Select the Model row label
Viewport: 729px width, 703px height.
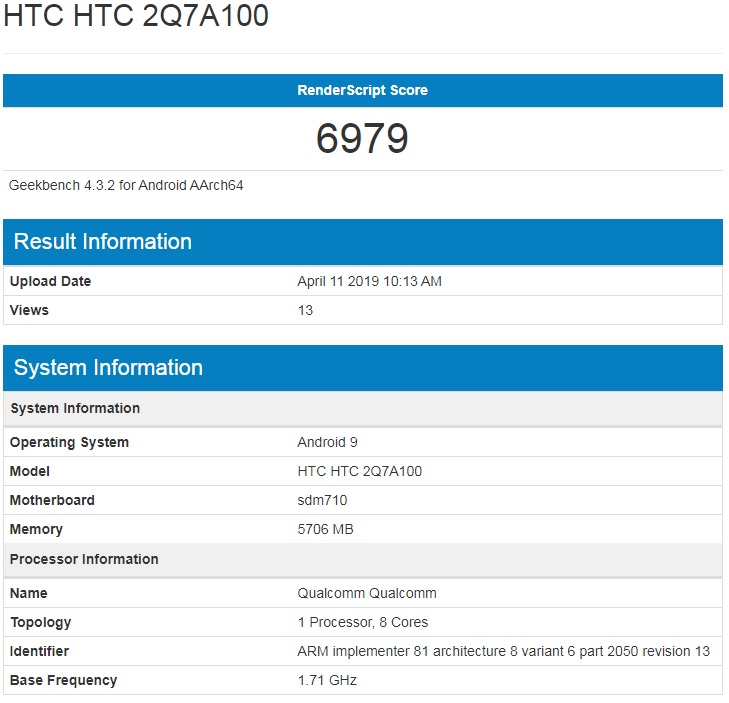pyautogui.click(x=30, y=471)
